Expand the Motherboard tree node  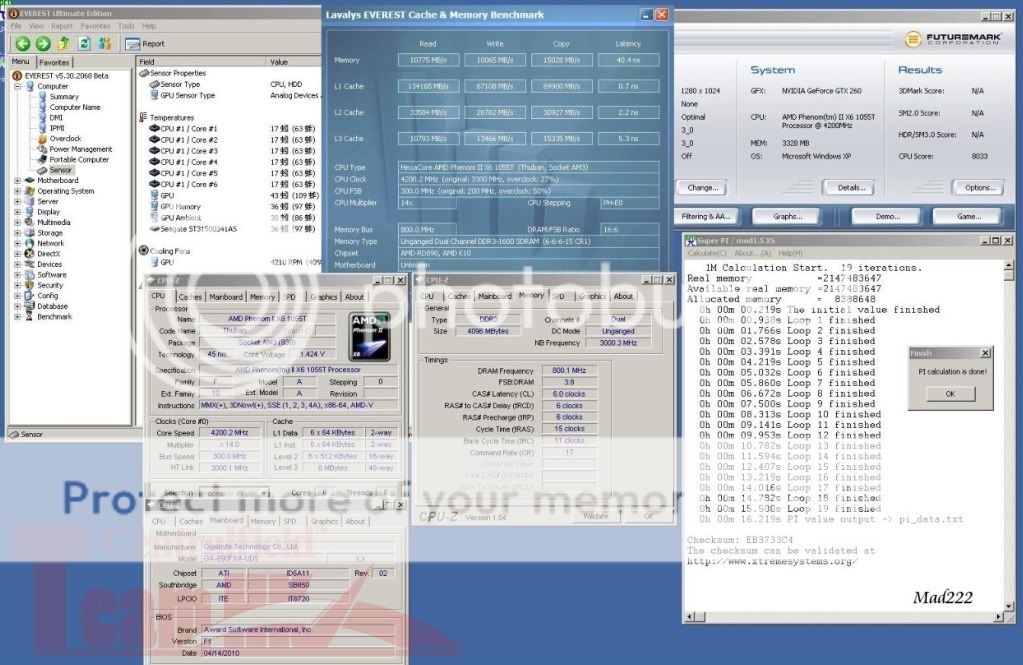[x=17, y=181]
